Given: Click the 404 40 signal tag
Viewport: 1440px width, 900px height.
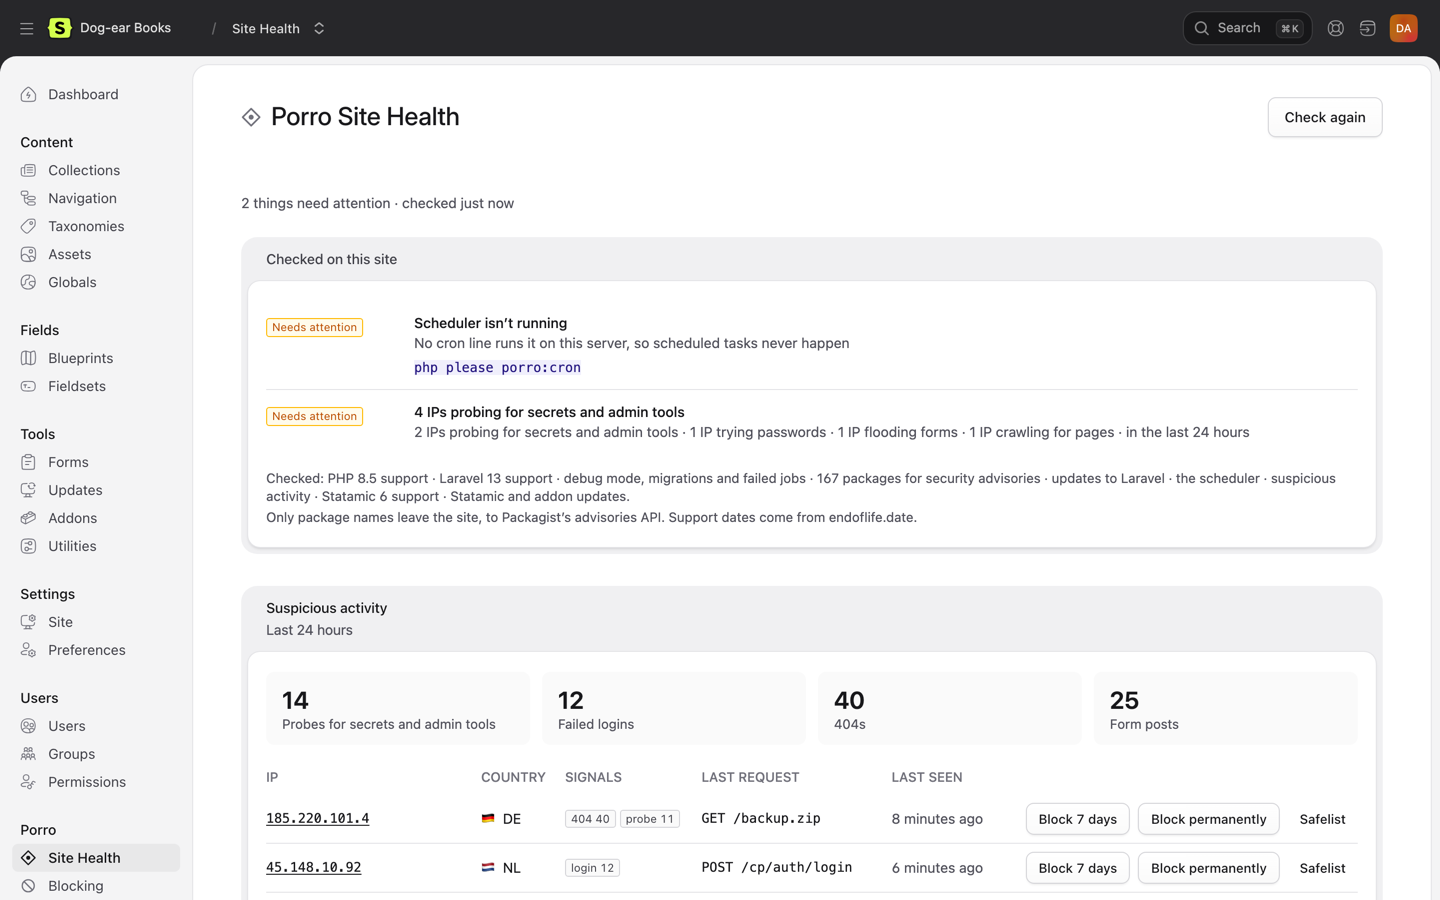Looking at the screenshot, I should [590, 819].
